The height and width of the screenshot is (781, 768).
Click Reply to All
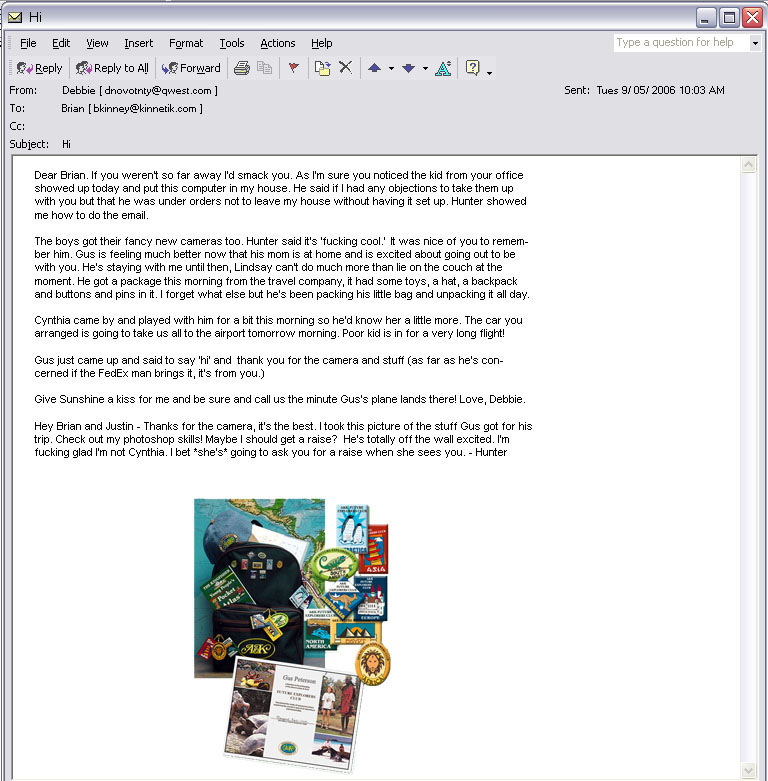113,68
